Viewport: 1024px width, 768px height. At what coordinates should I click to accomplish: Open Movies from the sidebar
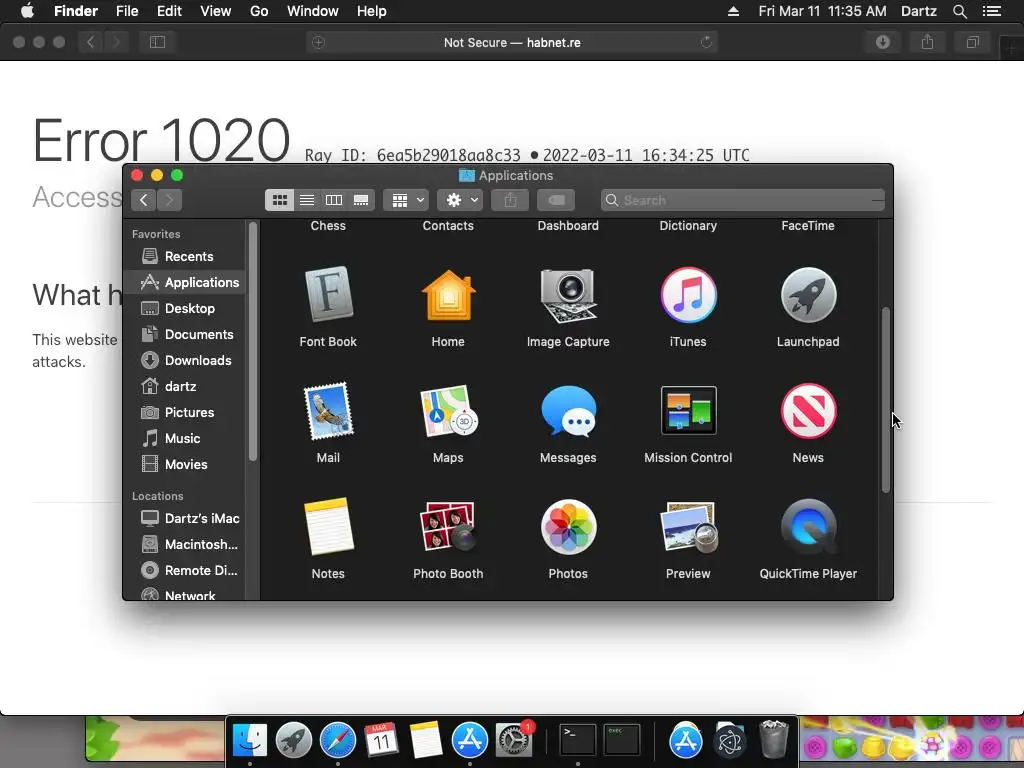click(x=184, y=464)
